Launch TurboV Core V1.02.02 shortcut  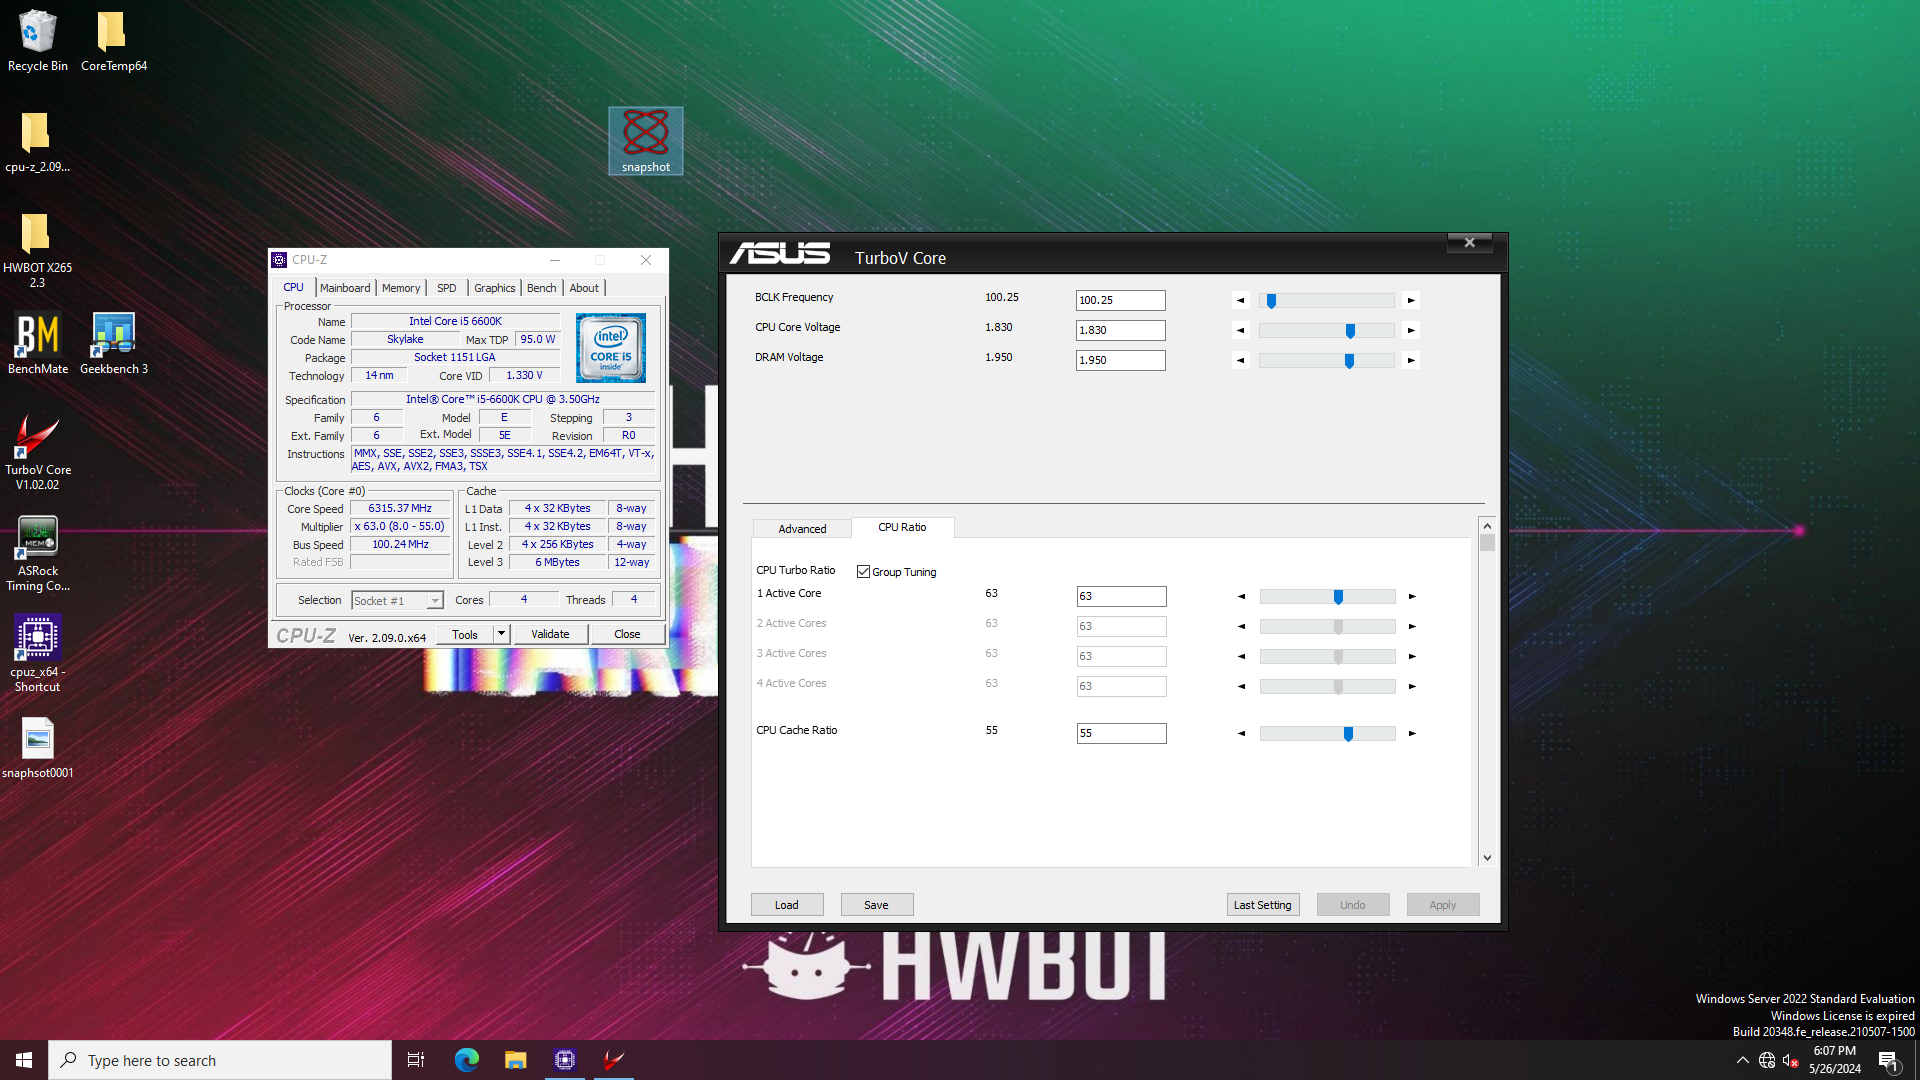38,452
